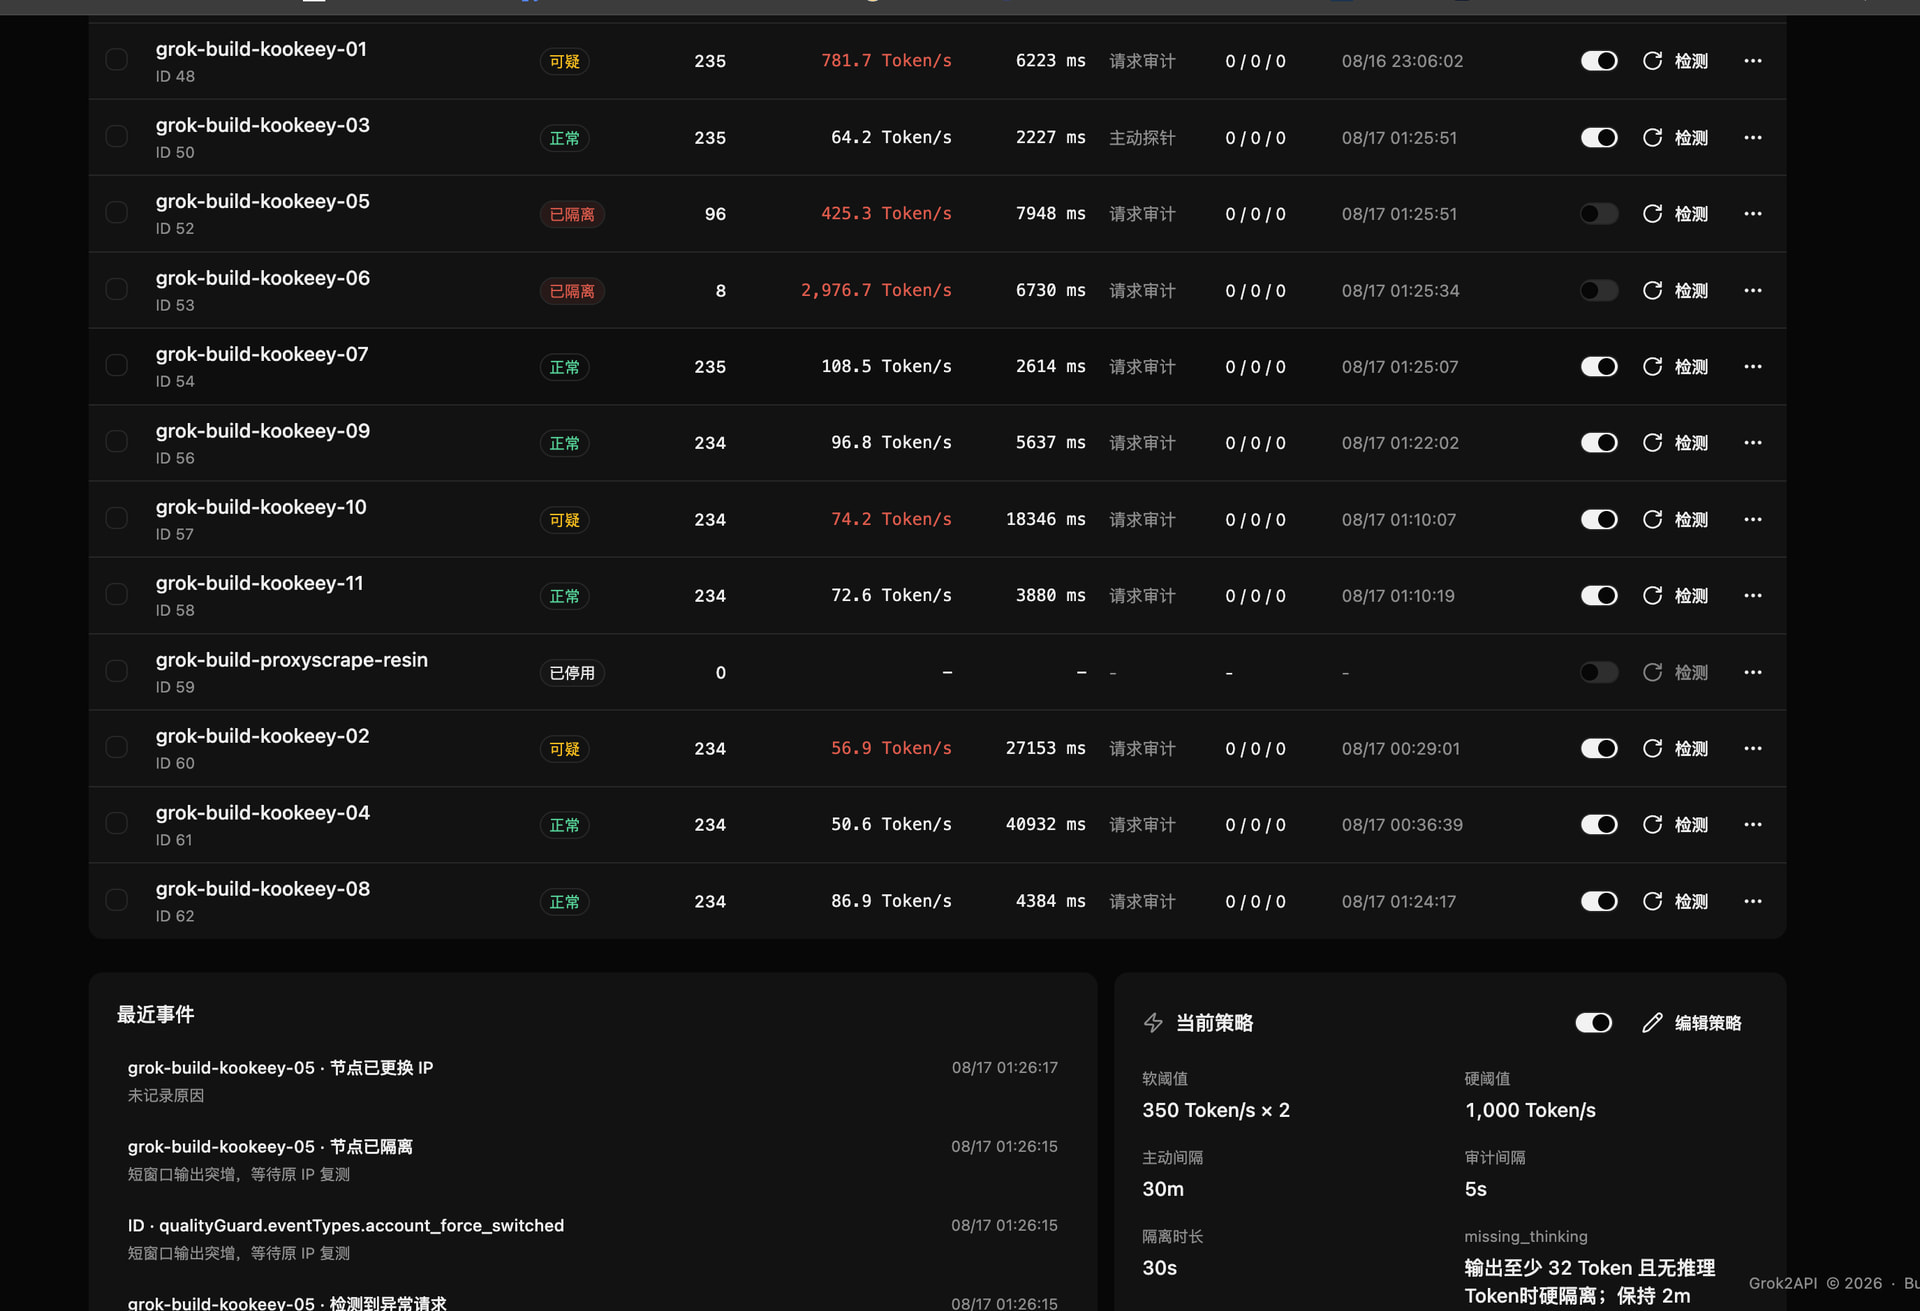Click refresh detect icon for grok-build-kookeey-10
Screen dimensions: 1920x1311
pyautogui.click(x=1652, y=520)
